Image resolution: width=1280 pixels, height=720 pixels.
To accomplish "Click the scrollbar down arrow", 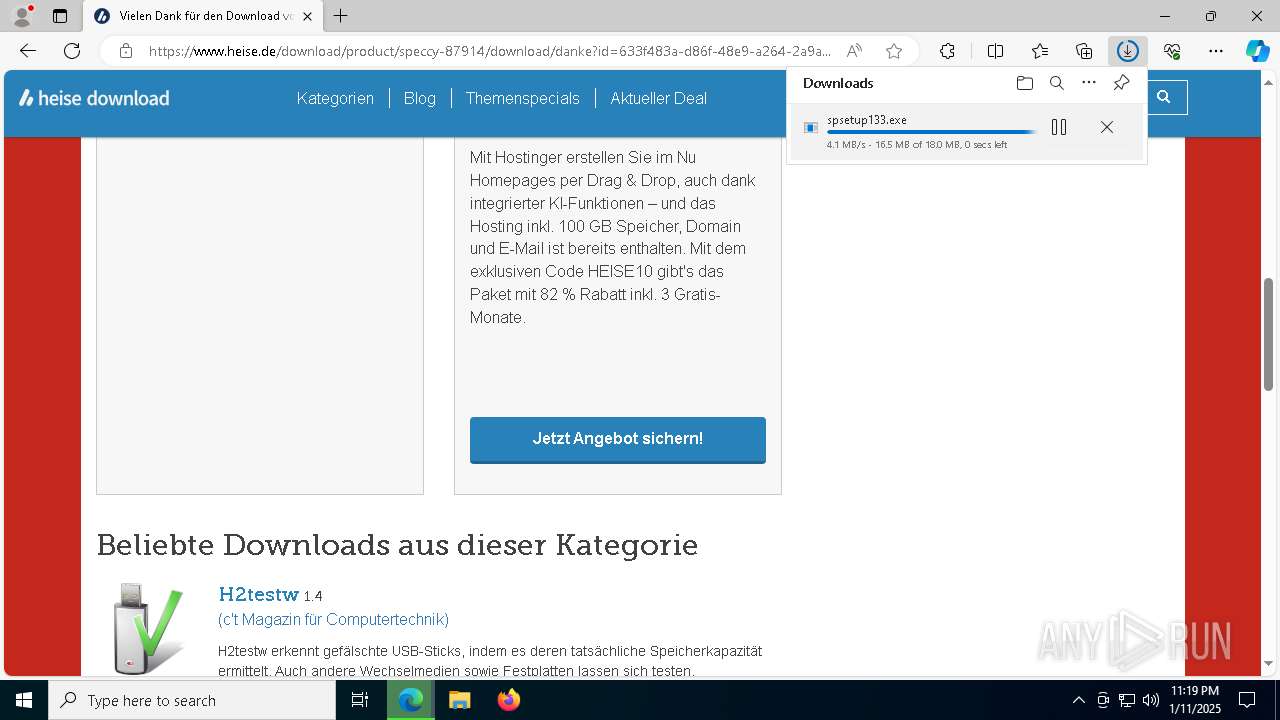I will (1268, 664).
